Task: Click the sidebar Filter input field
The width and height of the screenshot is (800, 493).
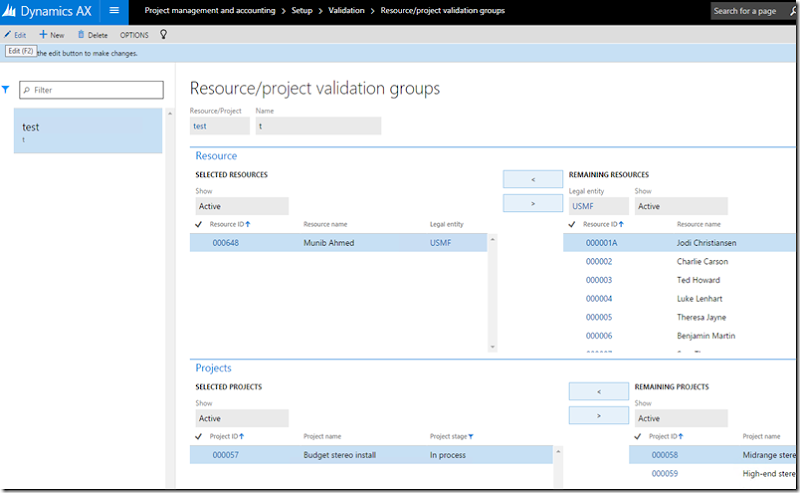Action: [x=91, y=90]
